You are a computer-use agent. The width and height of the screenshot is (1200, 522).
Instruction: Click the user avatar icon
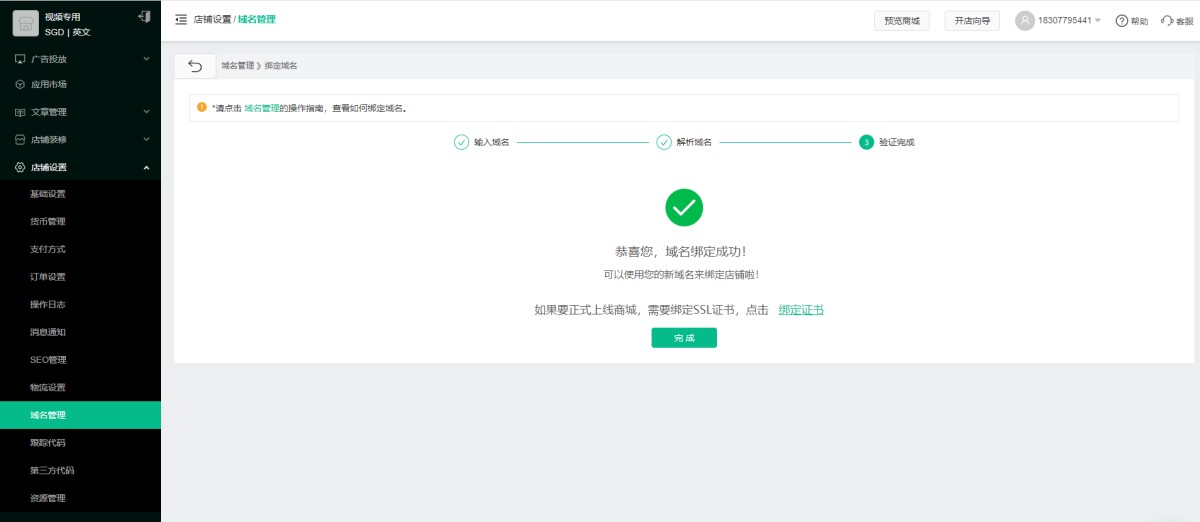coord(1025,20)
